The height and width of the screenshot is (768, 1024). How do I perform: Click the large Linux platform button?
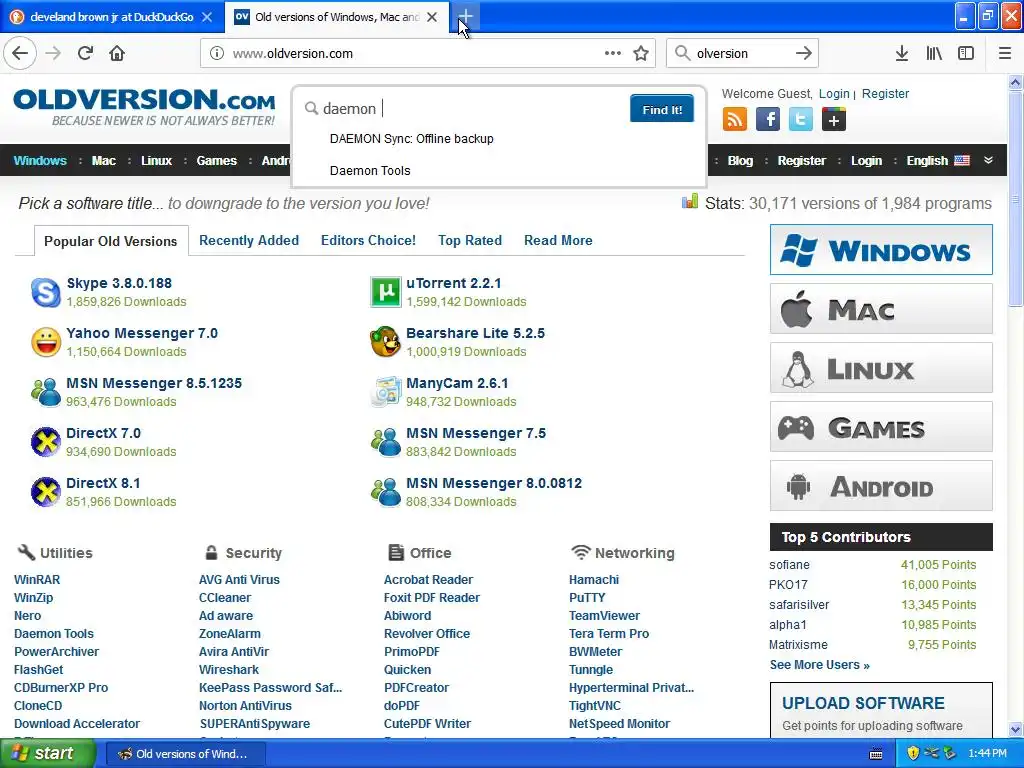tap(881, 368)
